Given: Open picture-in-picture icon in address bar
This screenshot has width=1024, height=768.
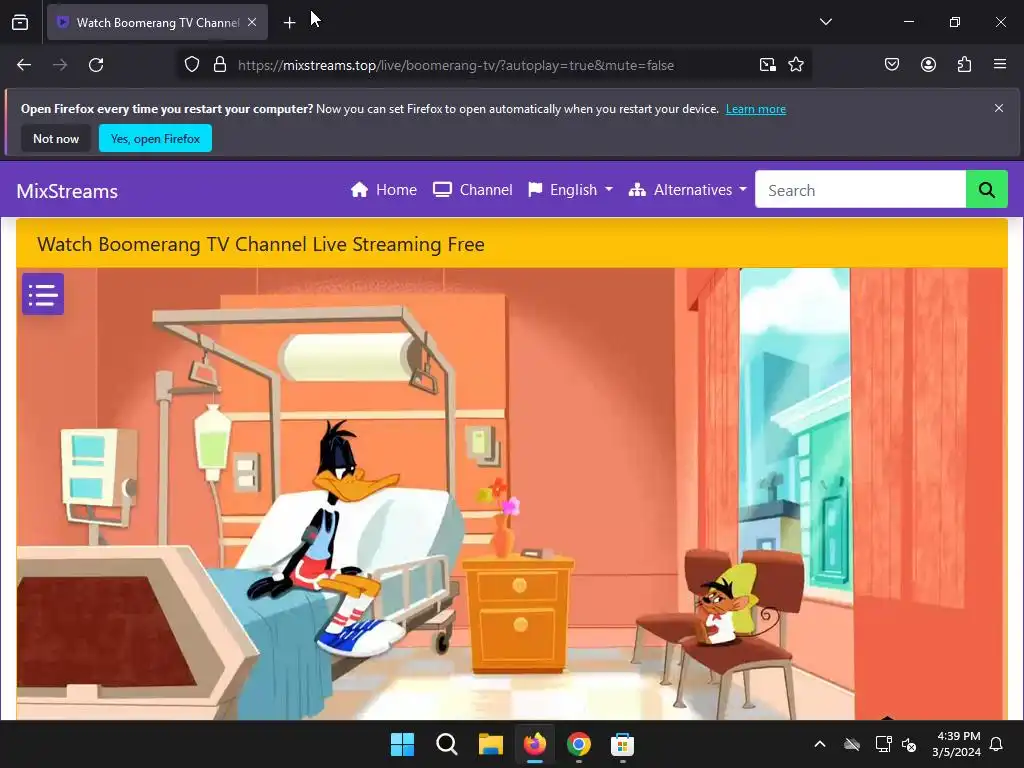Looking at the screenshot, I should pyautogui.click(x=767, y=65).
